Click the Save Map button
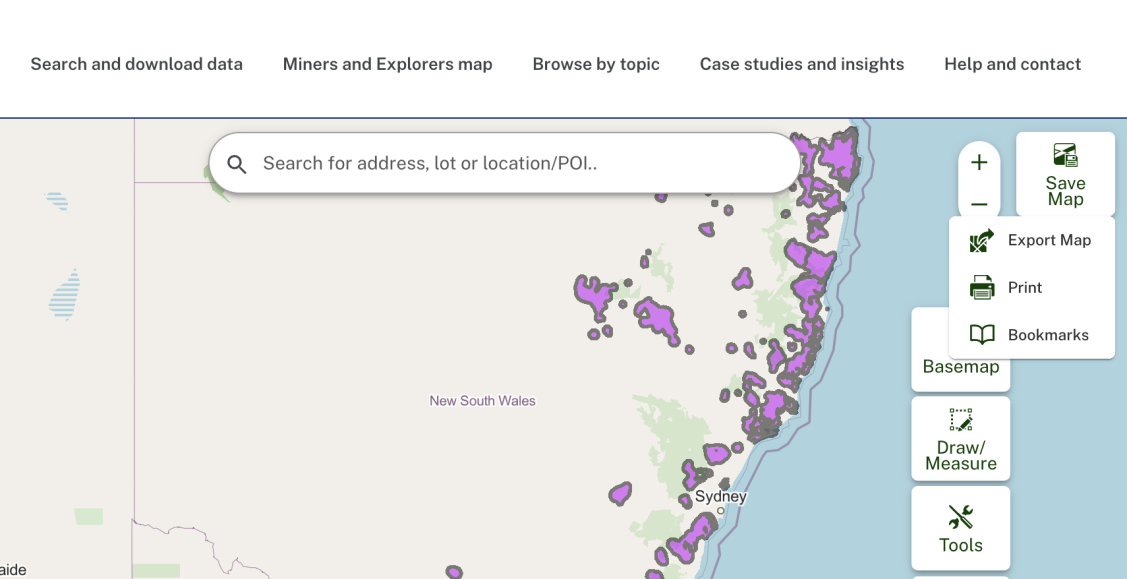 (1065, 175)
